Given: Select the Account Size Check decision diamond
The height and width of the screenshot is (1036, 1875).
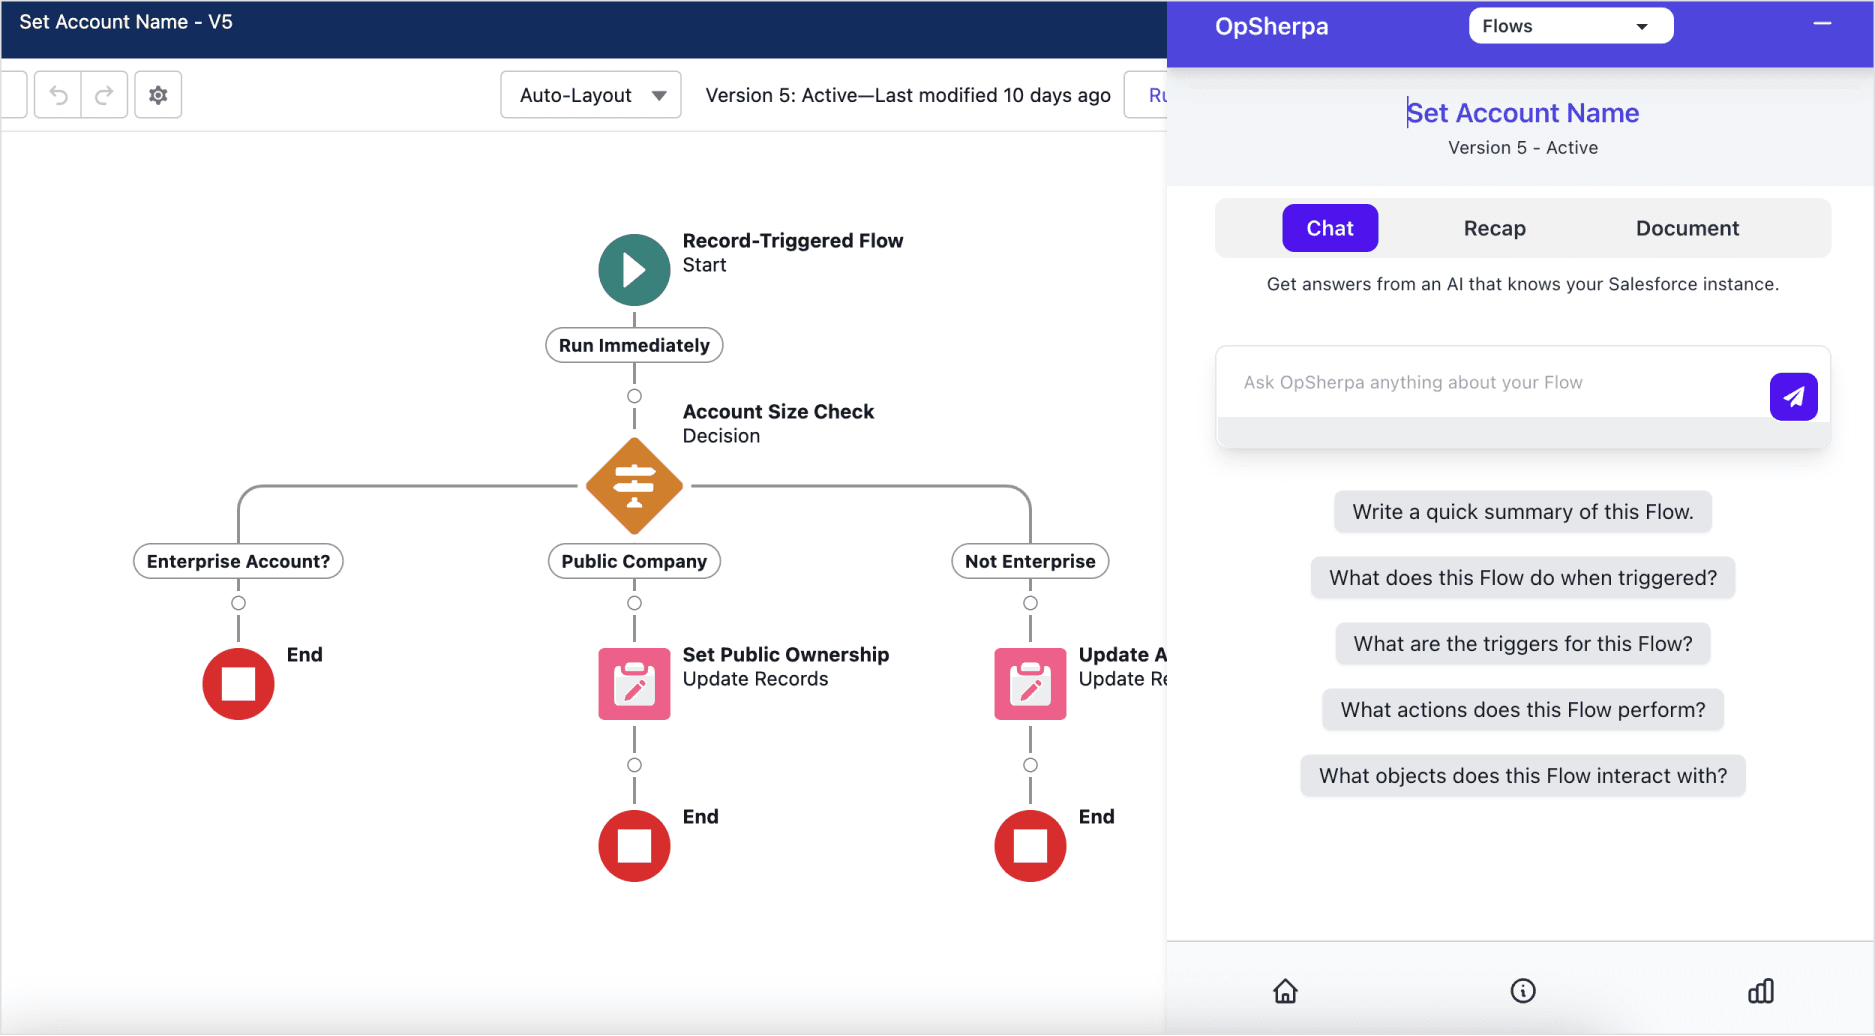Looking at the screenshot, I should pyautogui.click(x=634, y=486).
